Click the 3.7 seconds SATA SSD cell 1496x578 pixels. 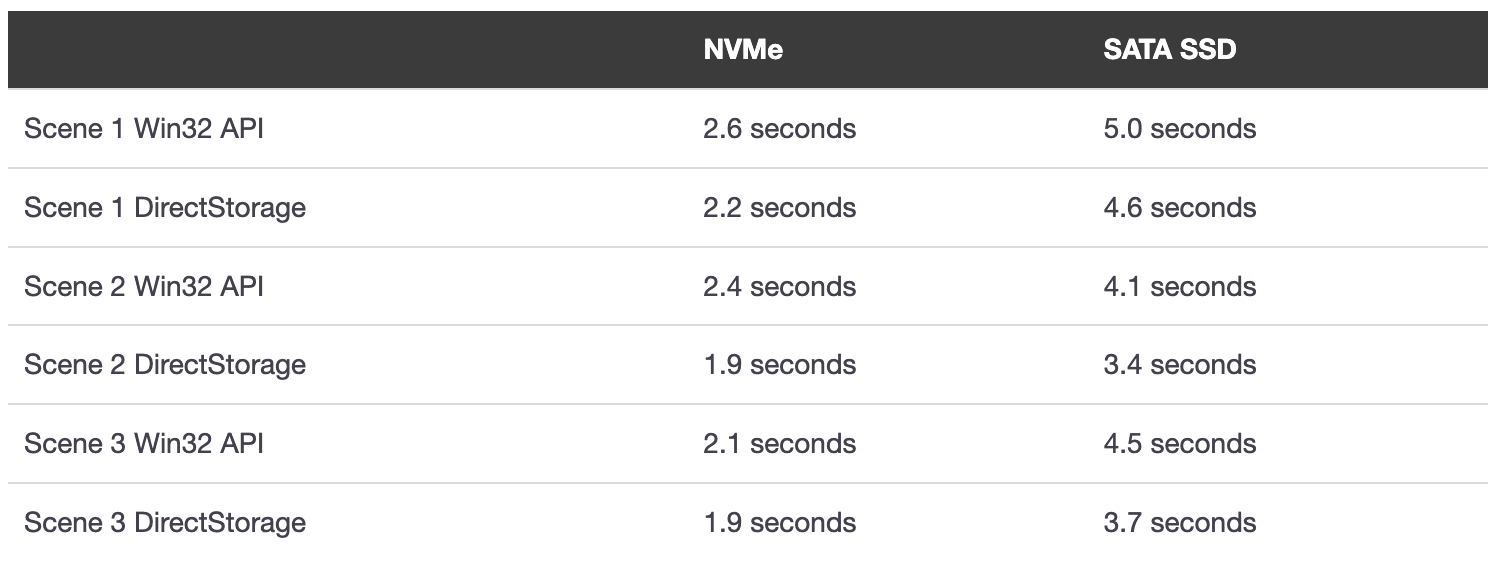[x=1180, y=523]
